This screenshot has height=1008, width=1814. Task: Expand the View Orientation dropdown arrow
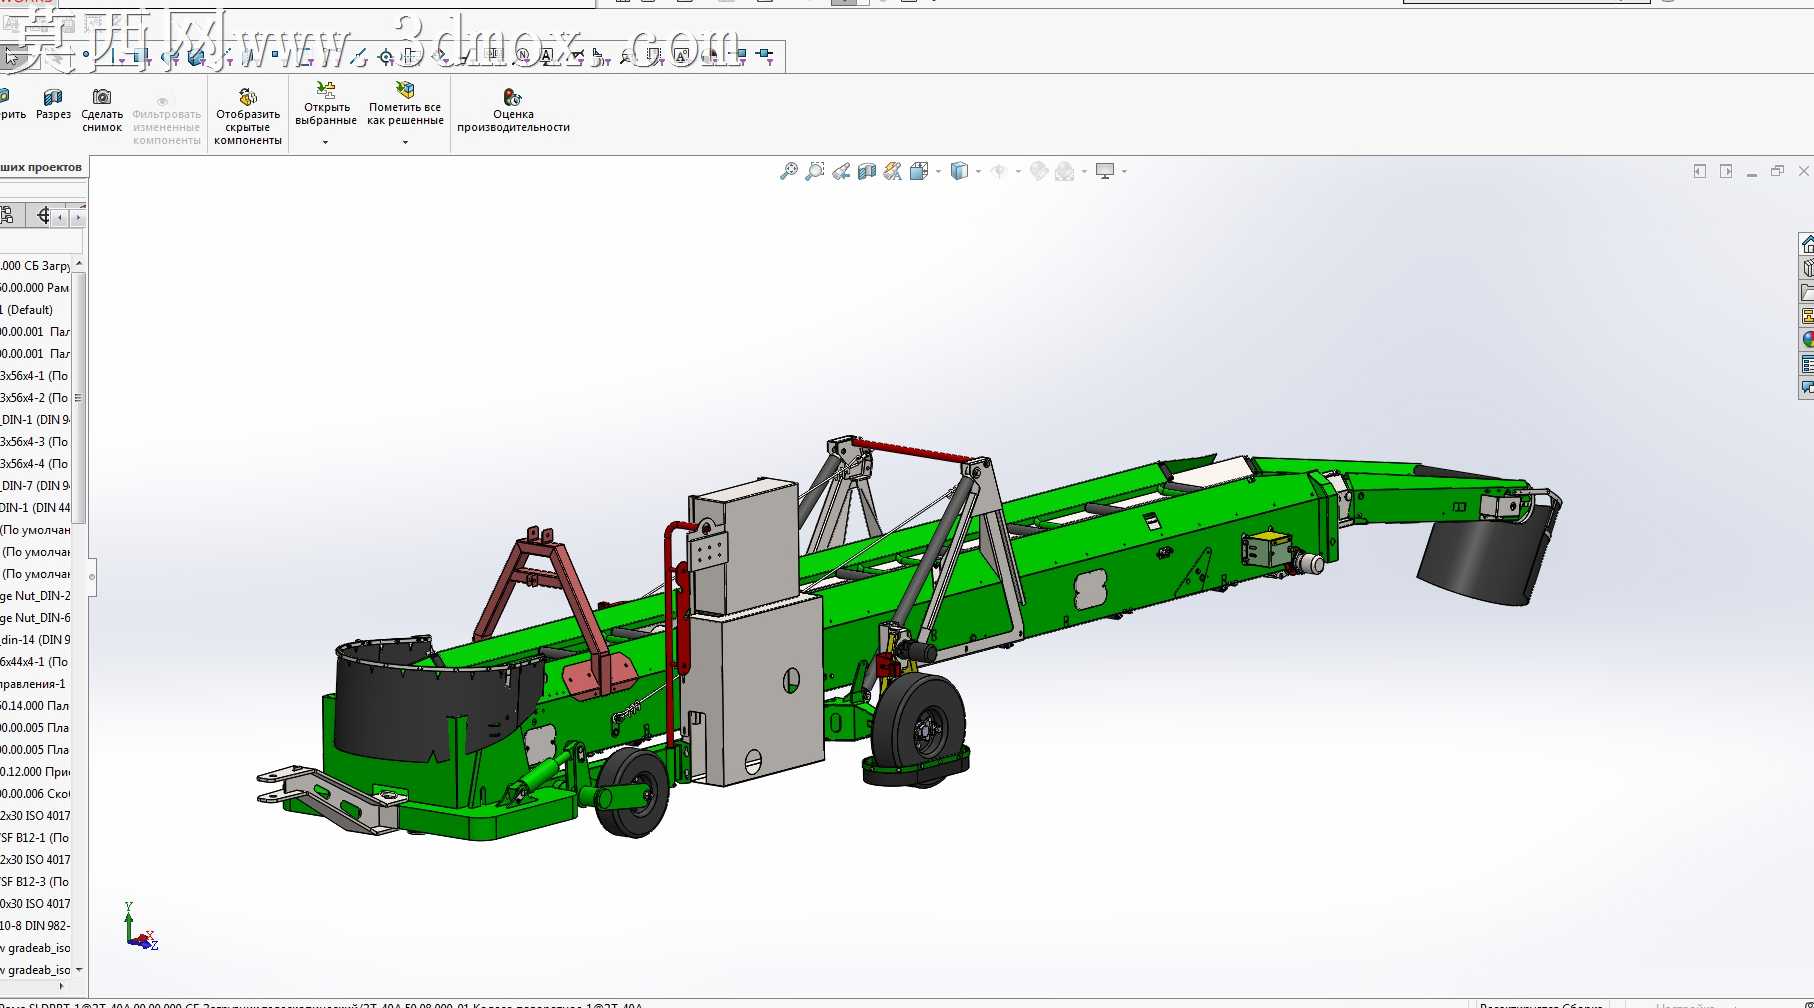938,171
